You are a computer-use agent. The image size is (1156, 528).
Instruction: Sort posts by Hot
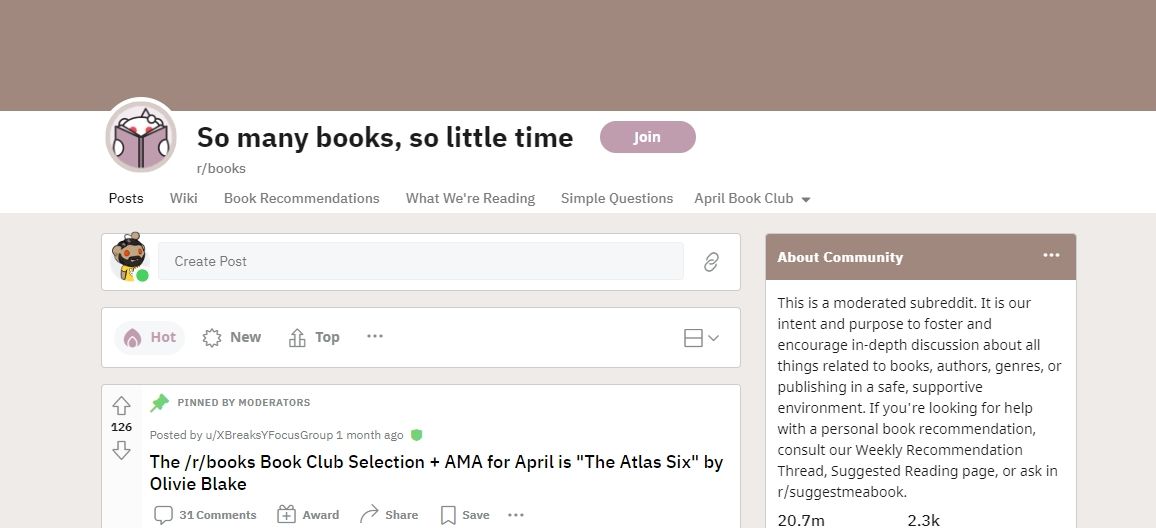pos(150,338)
